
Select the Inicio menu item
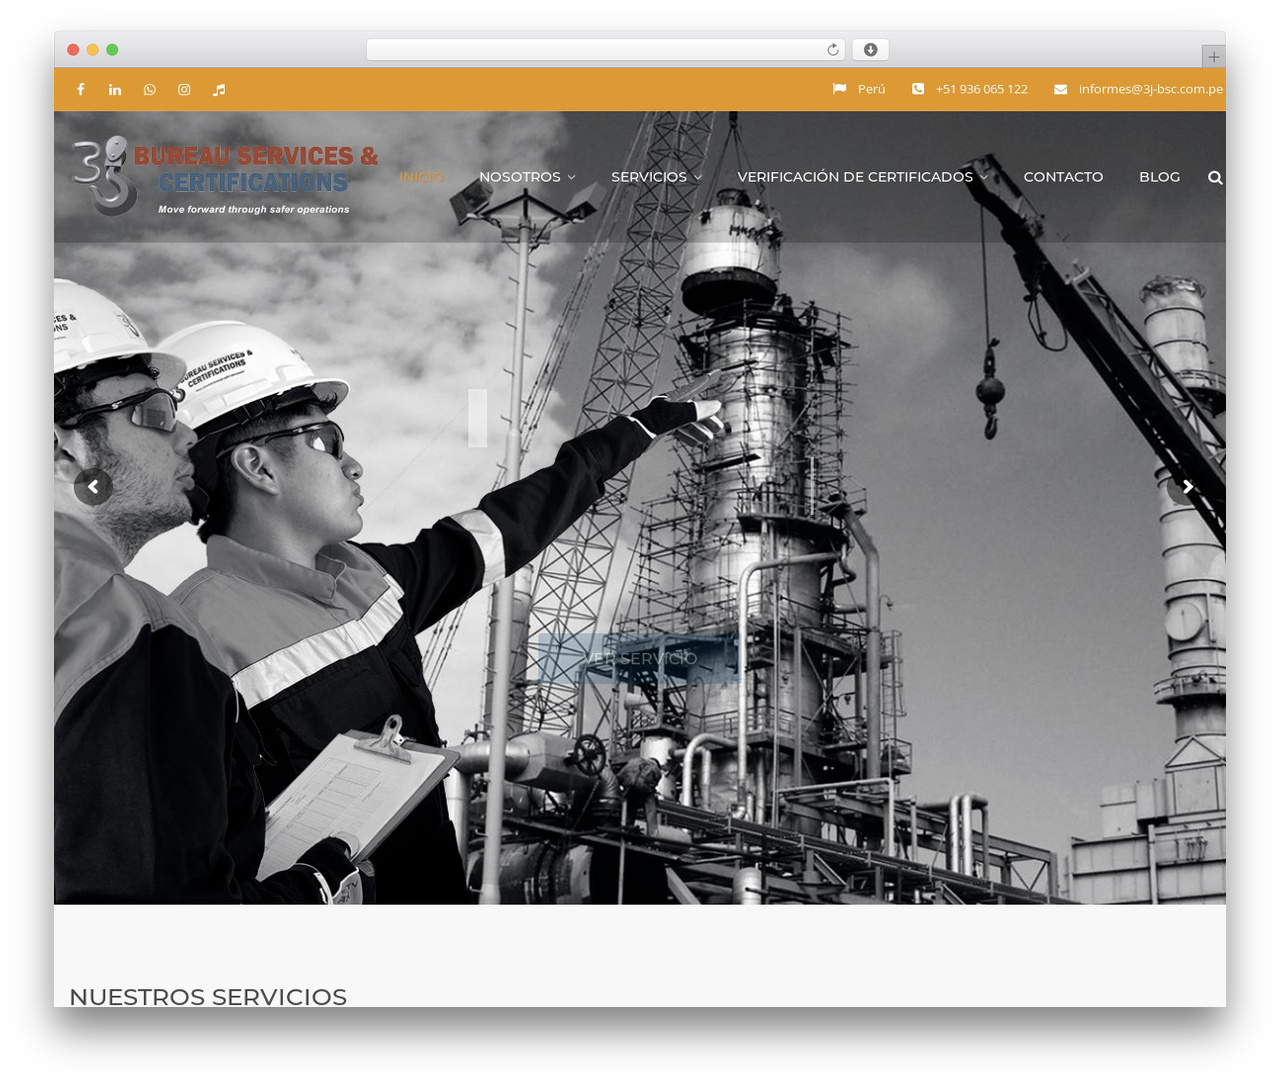421,177
